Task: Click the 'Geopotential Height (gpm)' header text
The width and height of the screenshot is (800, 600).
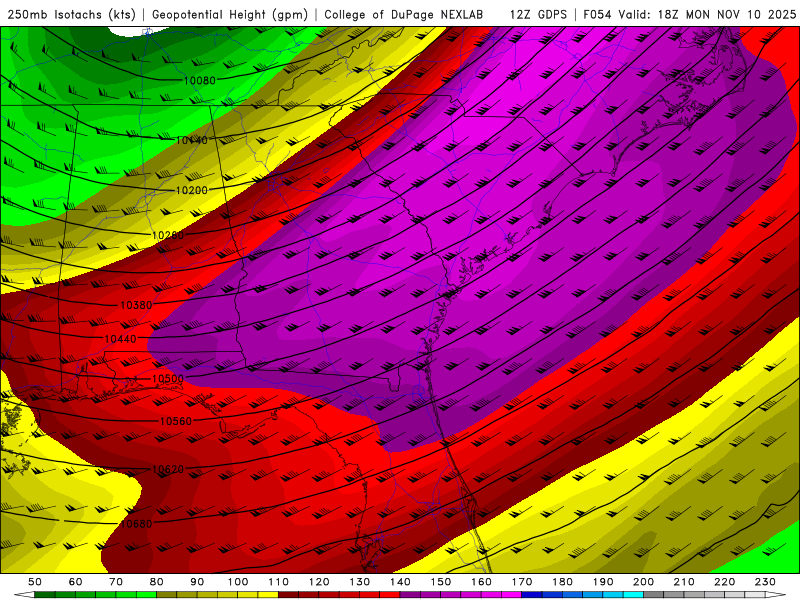Action: pos(230,15)
